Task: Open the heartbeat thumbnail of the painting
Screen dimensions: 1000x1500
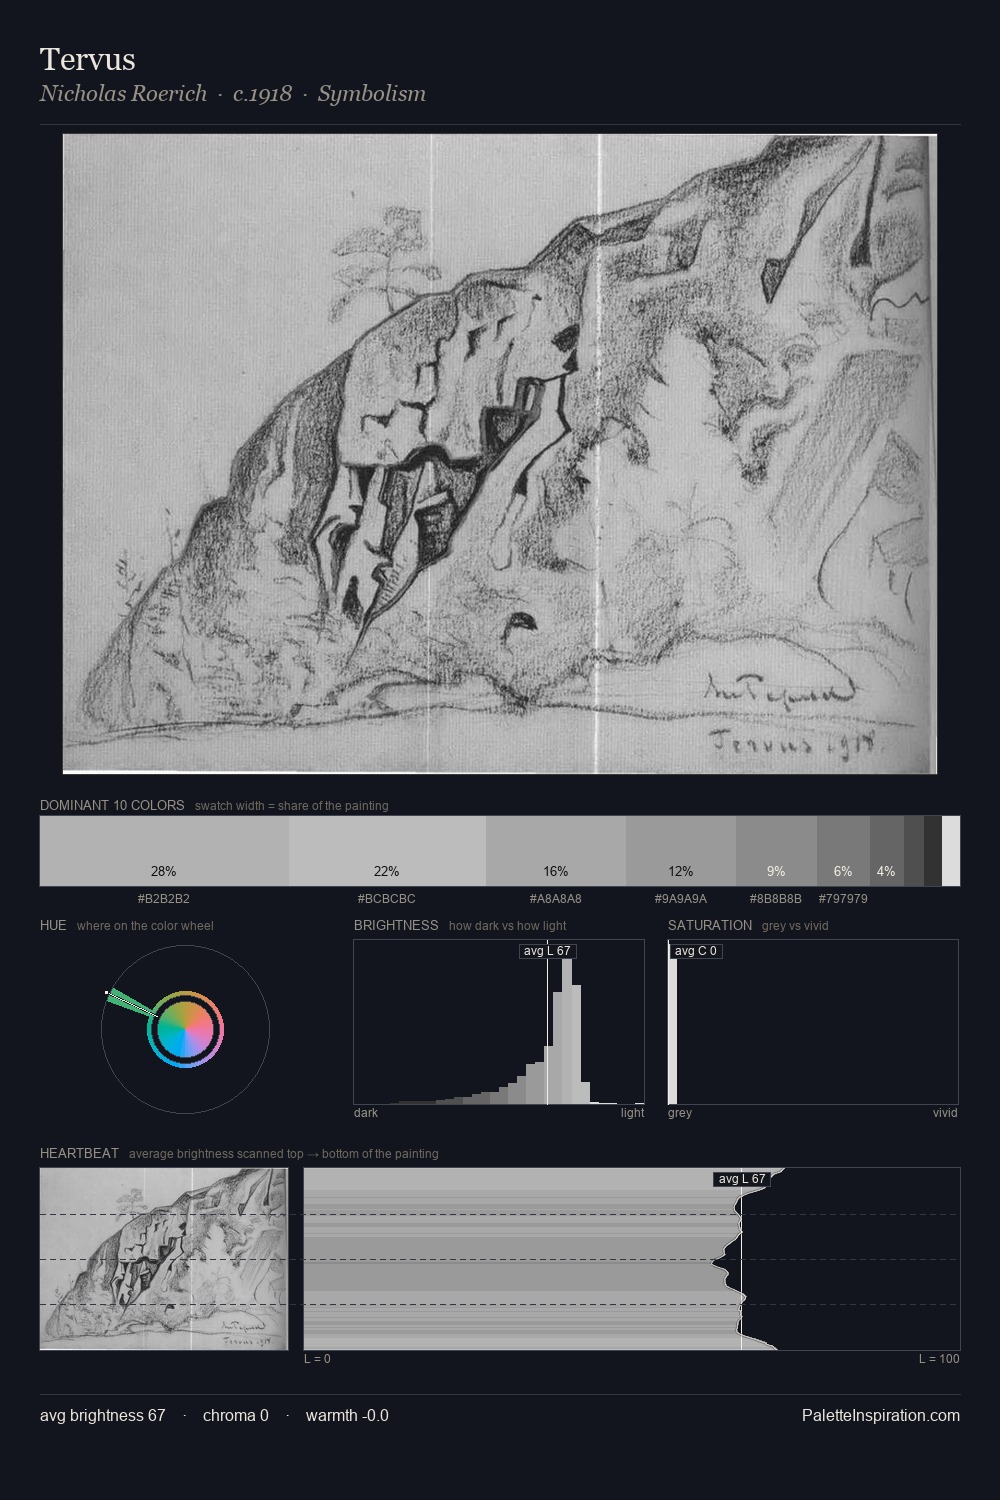Action: 164,1259
